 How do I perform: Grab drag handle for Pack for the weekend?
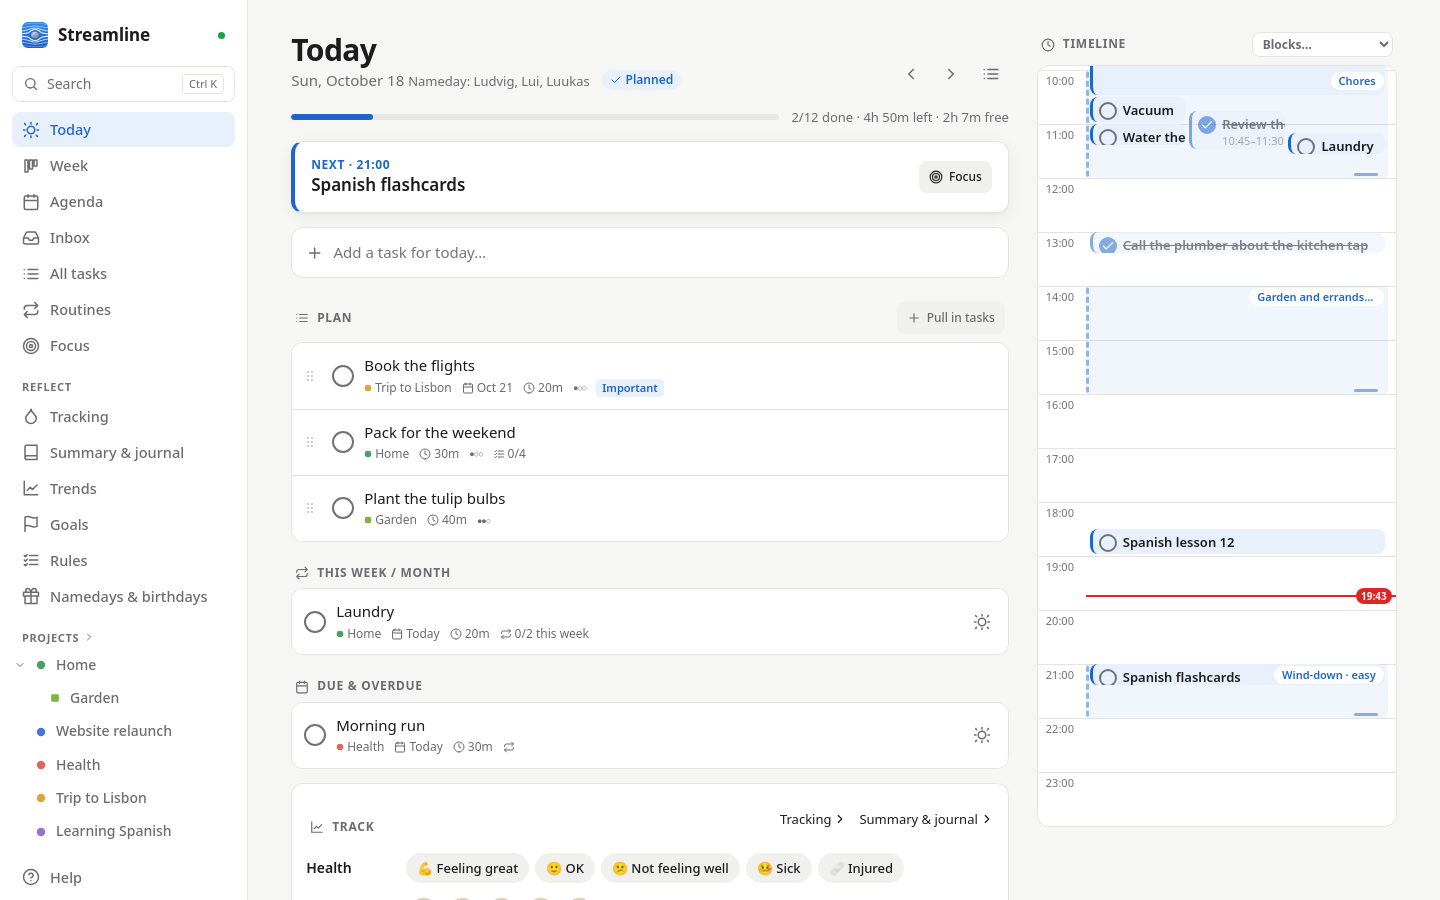(x=310, y=442)
